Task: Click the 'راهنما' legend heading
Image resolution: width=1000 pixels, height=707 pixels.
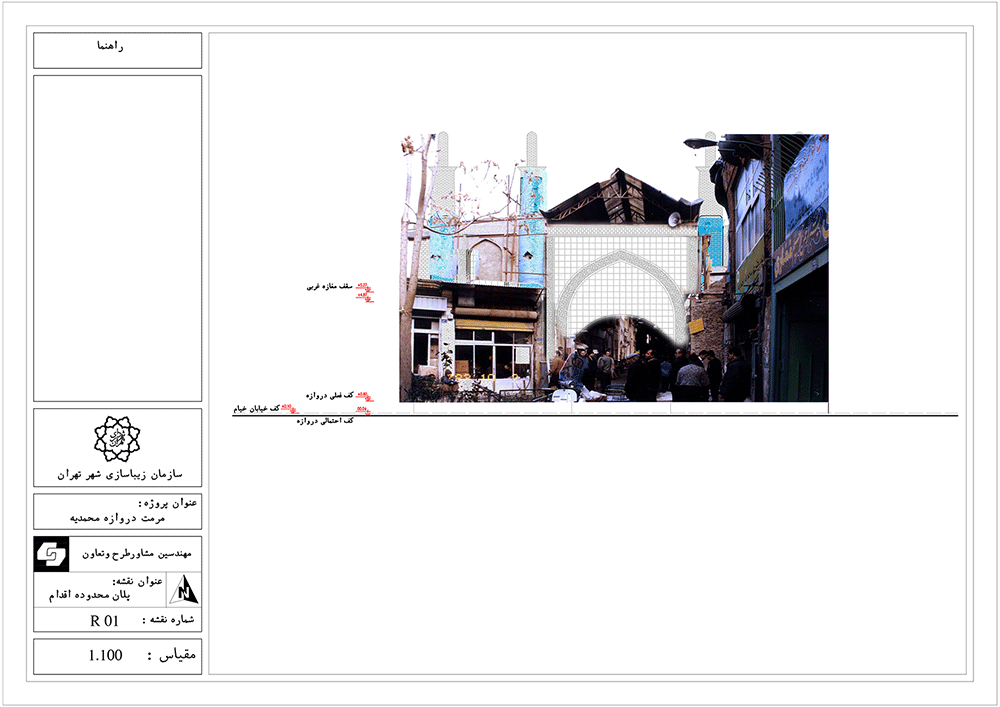Action: [x=110, y=46]
